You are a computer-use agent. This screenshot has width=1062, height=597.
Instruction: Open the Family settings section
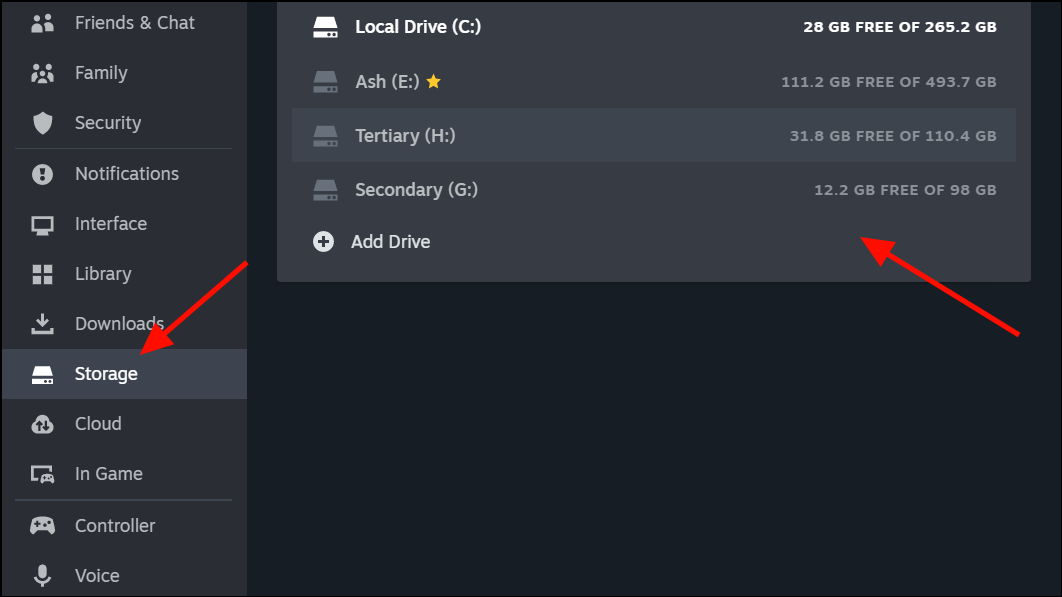pyautogui.click(x=100, y=72)
